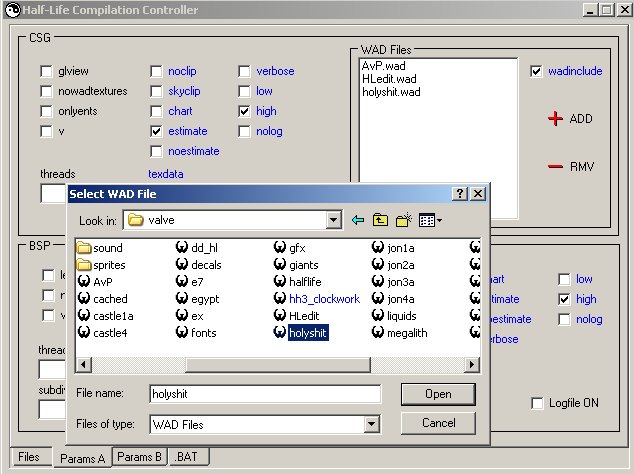Open the Files of type dropdown
The image size is (634, 474).
click(x=372, y=425)
